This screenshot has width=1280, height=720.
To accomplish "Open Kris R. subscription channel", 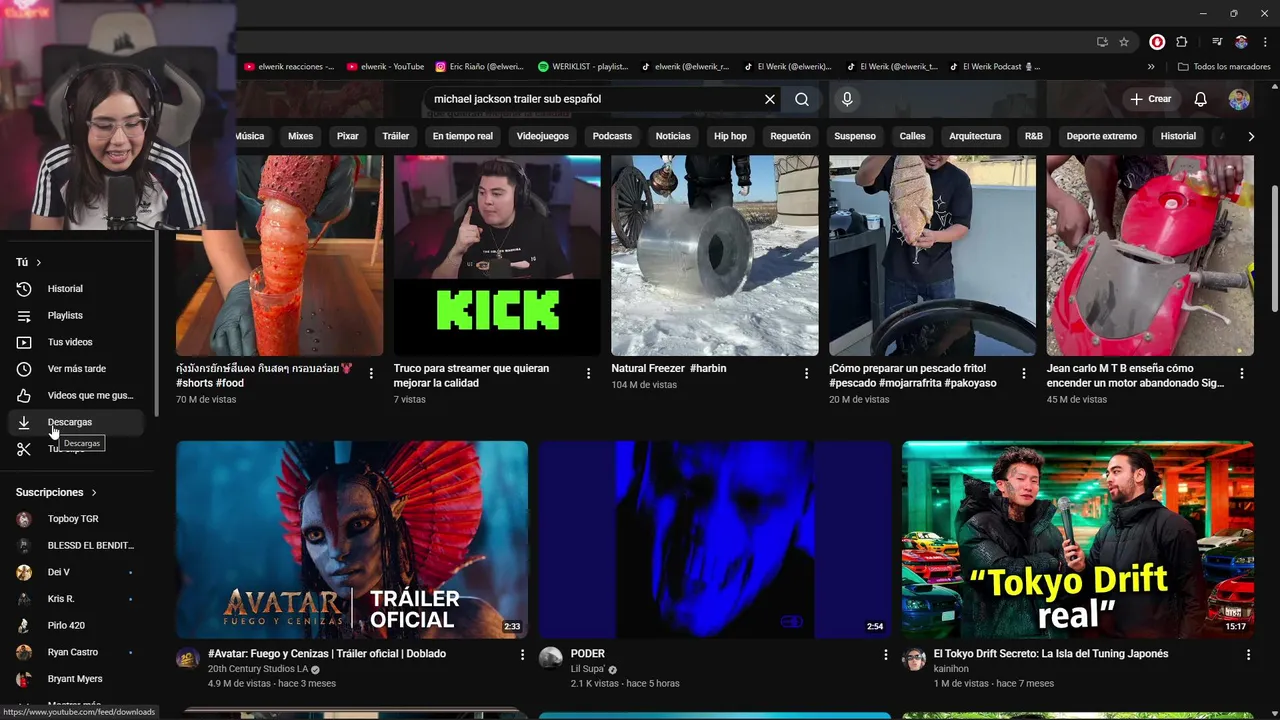I will point(78,599).
